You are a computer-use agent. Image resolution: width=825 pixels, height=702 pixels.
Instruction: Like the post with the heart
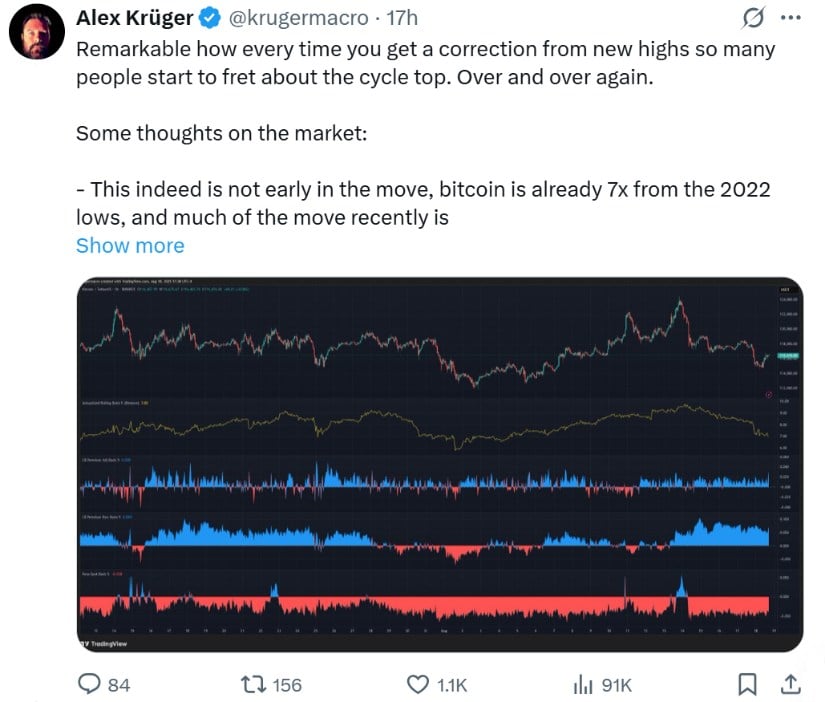point(418,685)
